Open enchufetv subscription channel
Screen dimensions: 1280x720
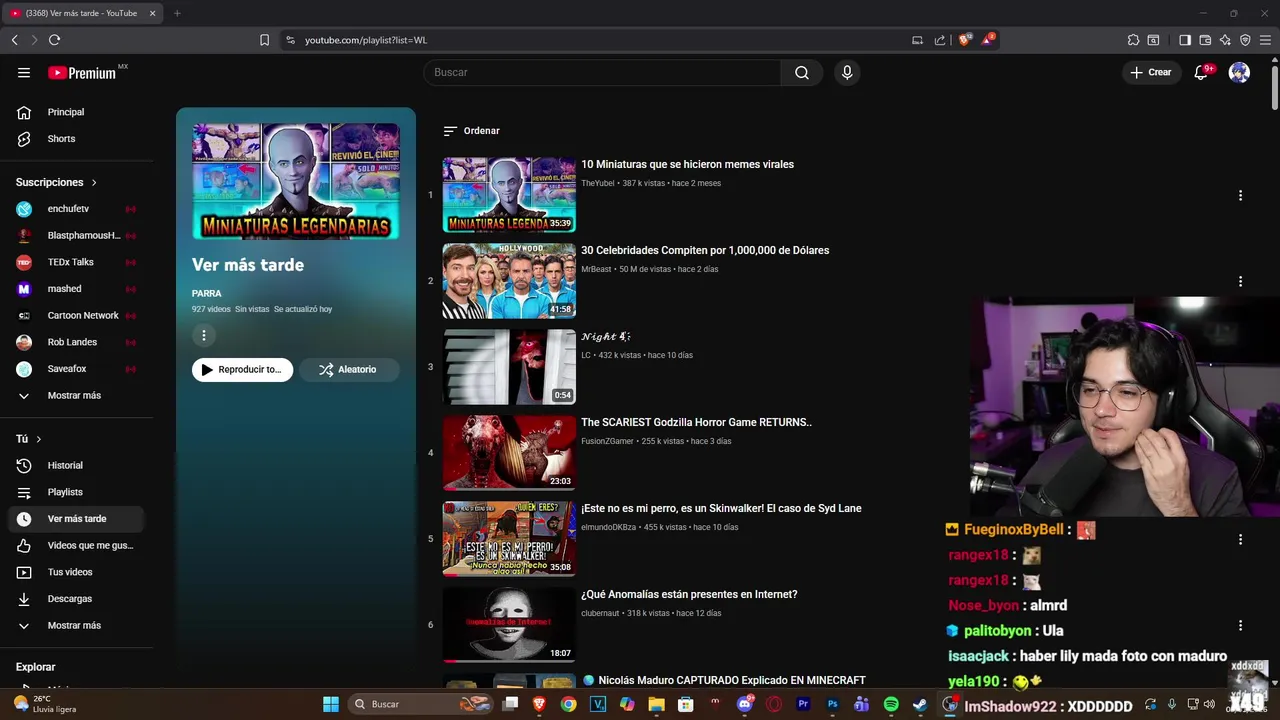pyautogui.click(x=75, y=209)
